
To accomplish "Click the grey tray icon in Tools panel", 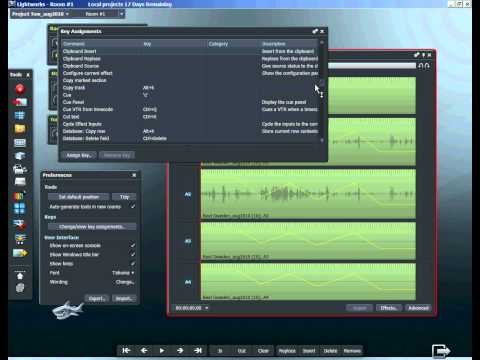I will 20,182.
